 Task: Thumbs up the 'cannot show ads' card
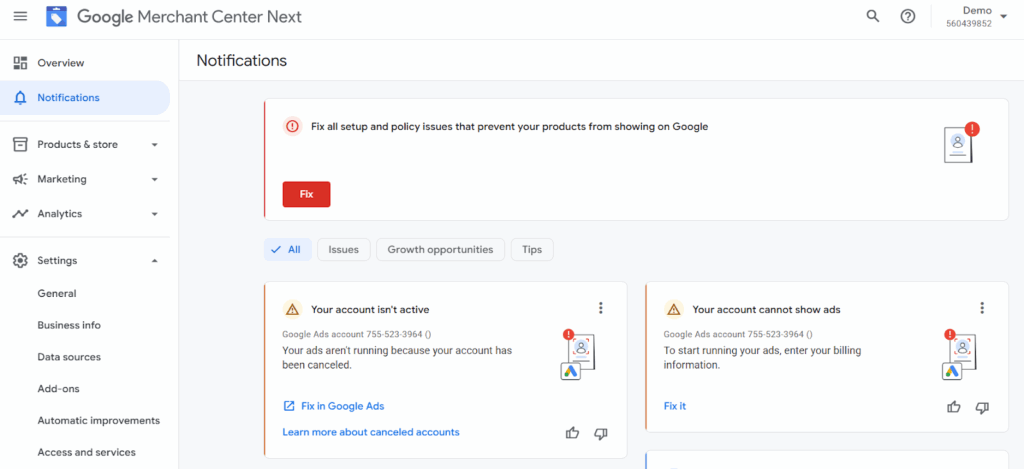pyautogui.click(x=954, y=407)
